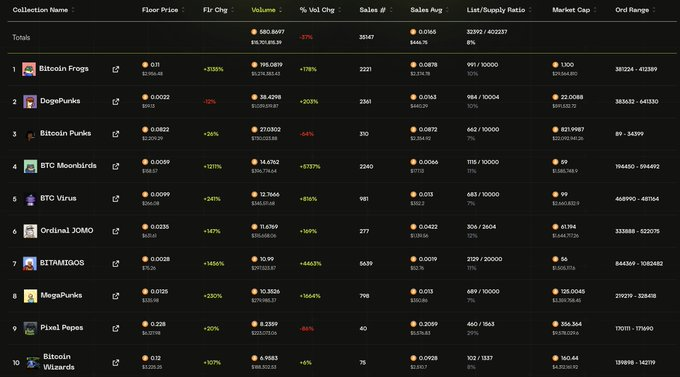Image resolution: width=680 pixels, height=377 pixels.
Task: Click the Ordinal JOMO avatar thumbnail
Action: [x=30, y=231]
